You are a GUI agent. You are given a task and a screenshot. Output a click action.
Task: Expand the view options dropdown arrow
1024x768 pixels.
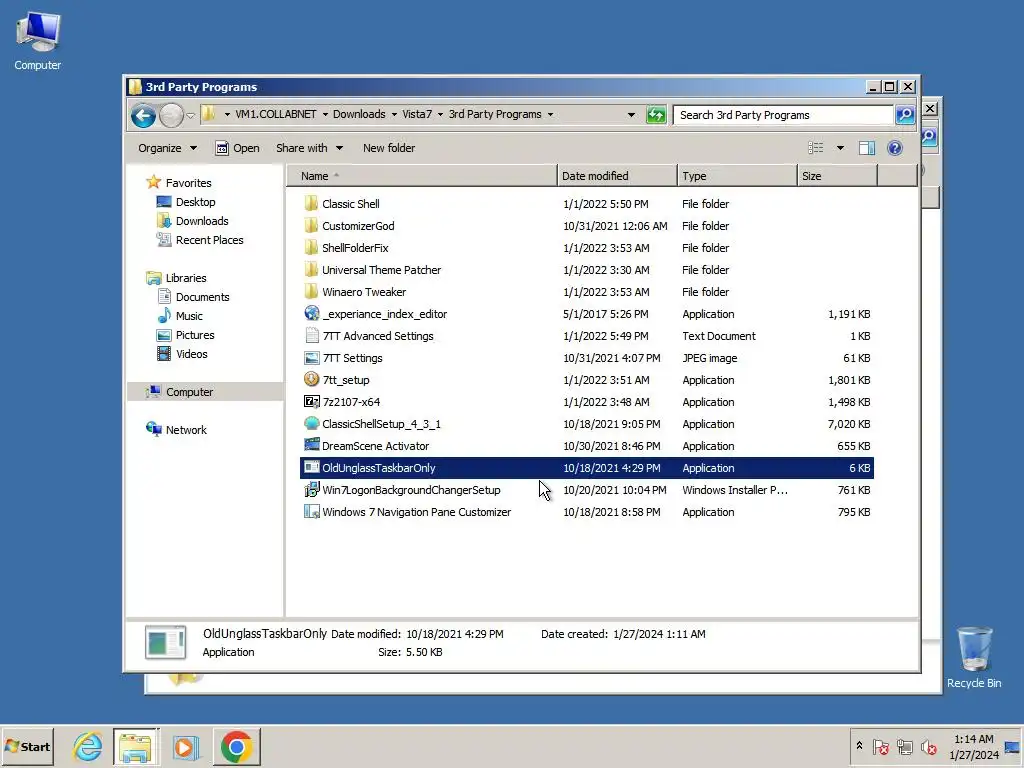(x=840, y=148)
